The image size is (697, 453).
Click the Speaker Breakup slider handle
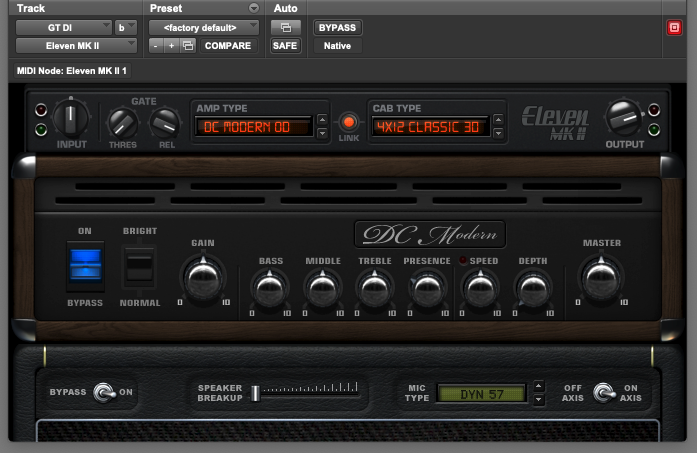pos(256,393)
